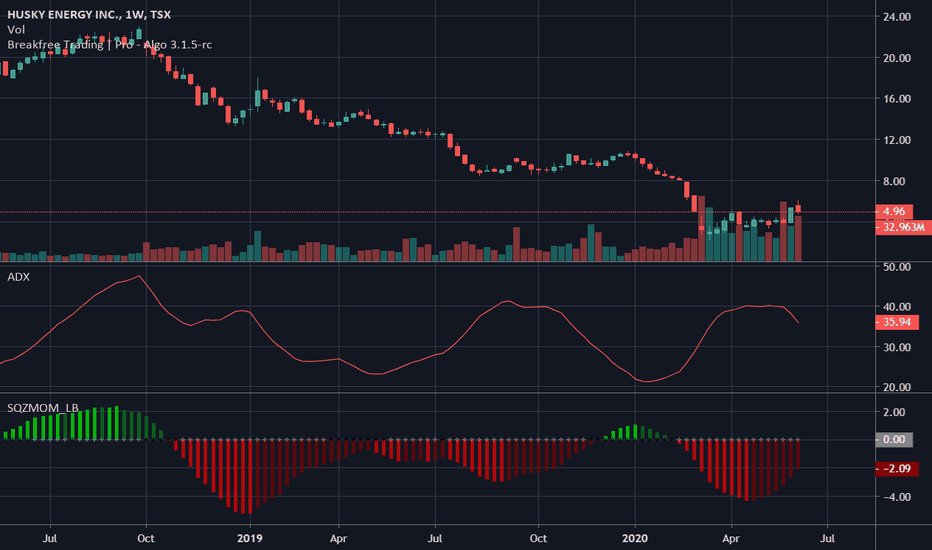
Task: Click 20.00 on the ADX scale
Action: 896,387
